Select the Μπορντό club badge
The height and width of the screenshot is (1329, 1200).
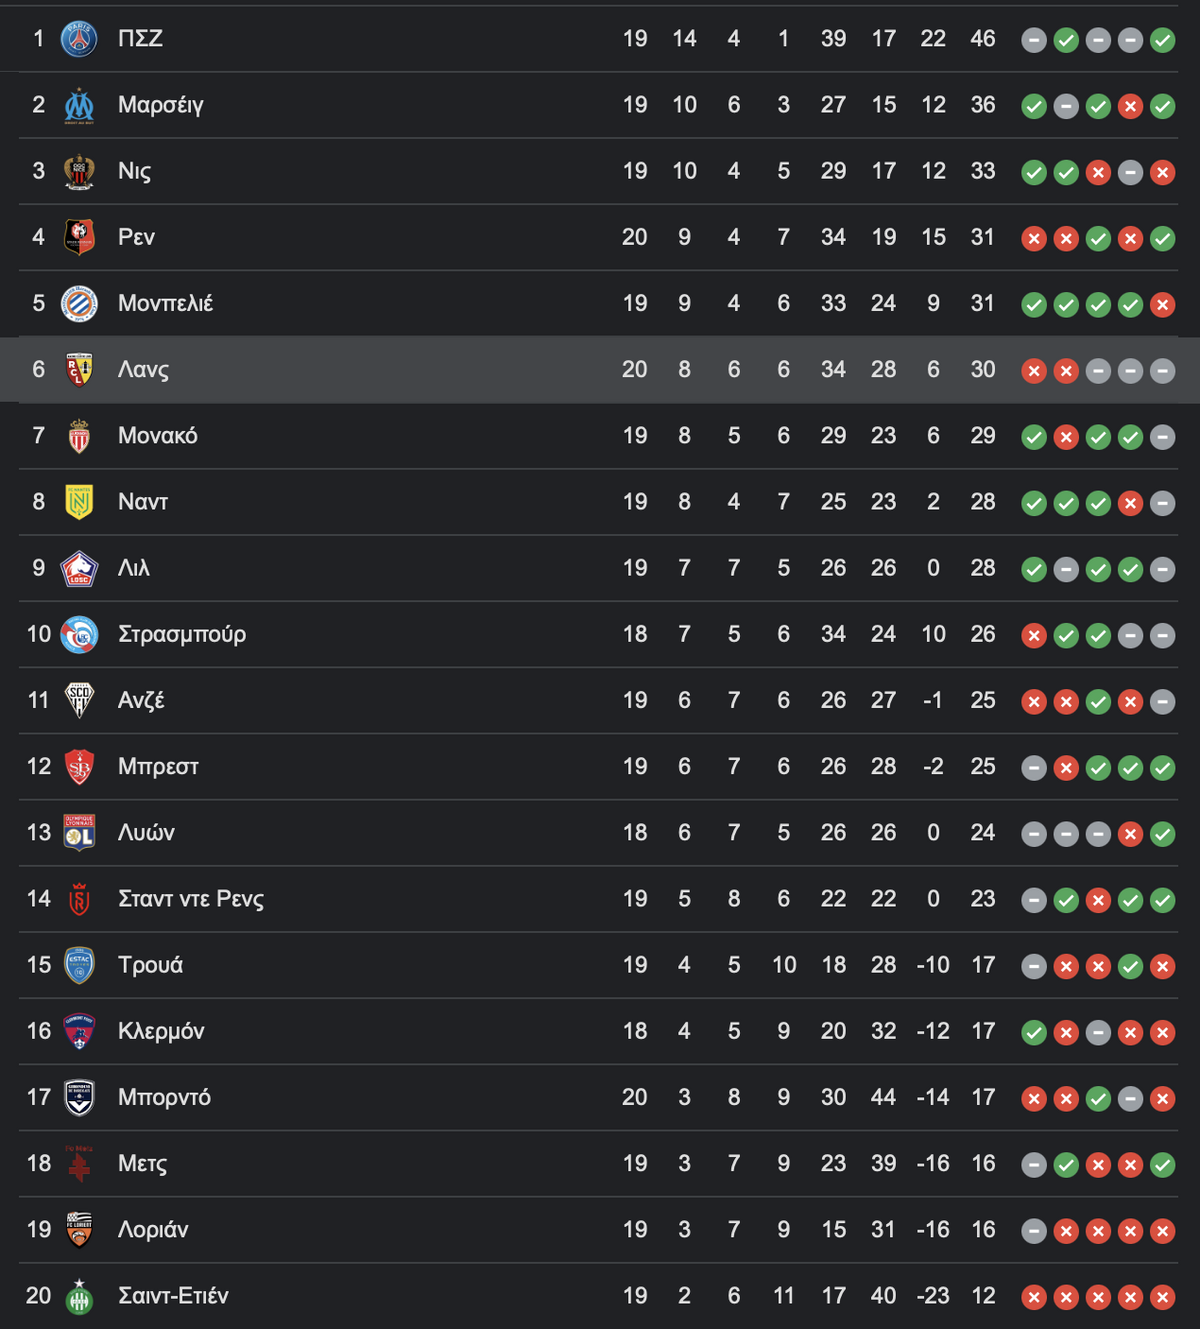pos(79,1098)
